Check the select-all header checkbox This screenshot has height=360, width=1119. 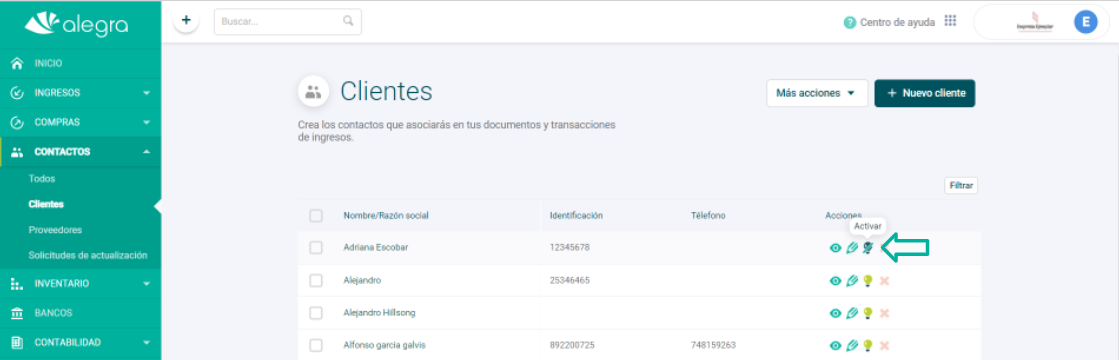(316, 216)
